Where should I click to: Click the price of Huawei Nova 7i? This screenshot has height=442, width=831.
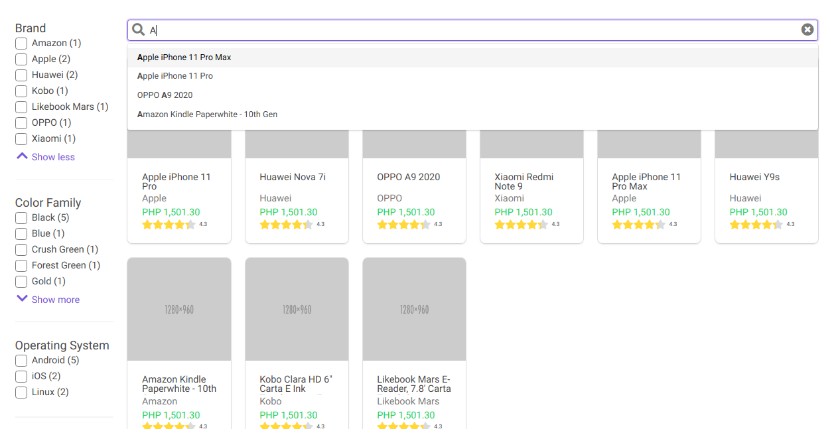tap(288, 212)
